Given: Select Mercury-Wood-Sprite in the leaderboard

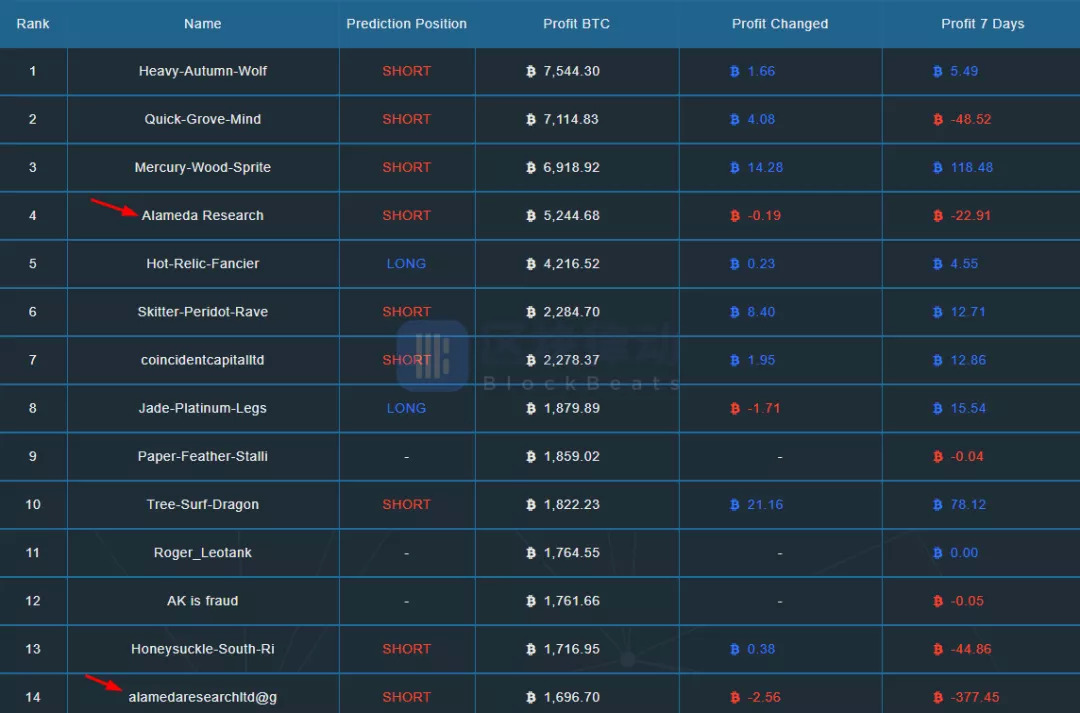Looking at the screenshot, I should click(202, 167).
